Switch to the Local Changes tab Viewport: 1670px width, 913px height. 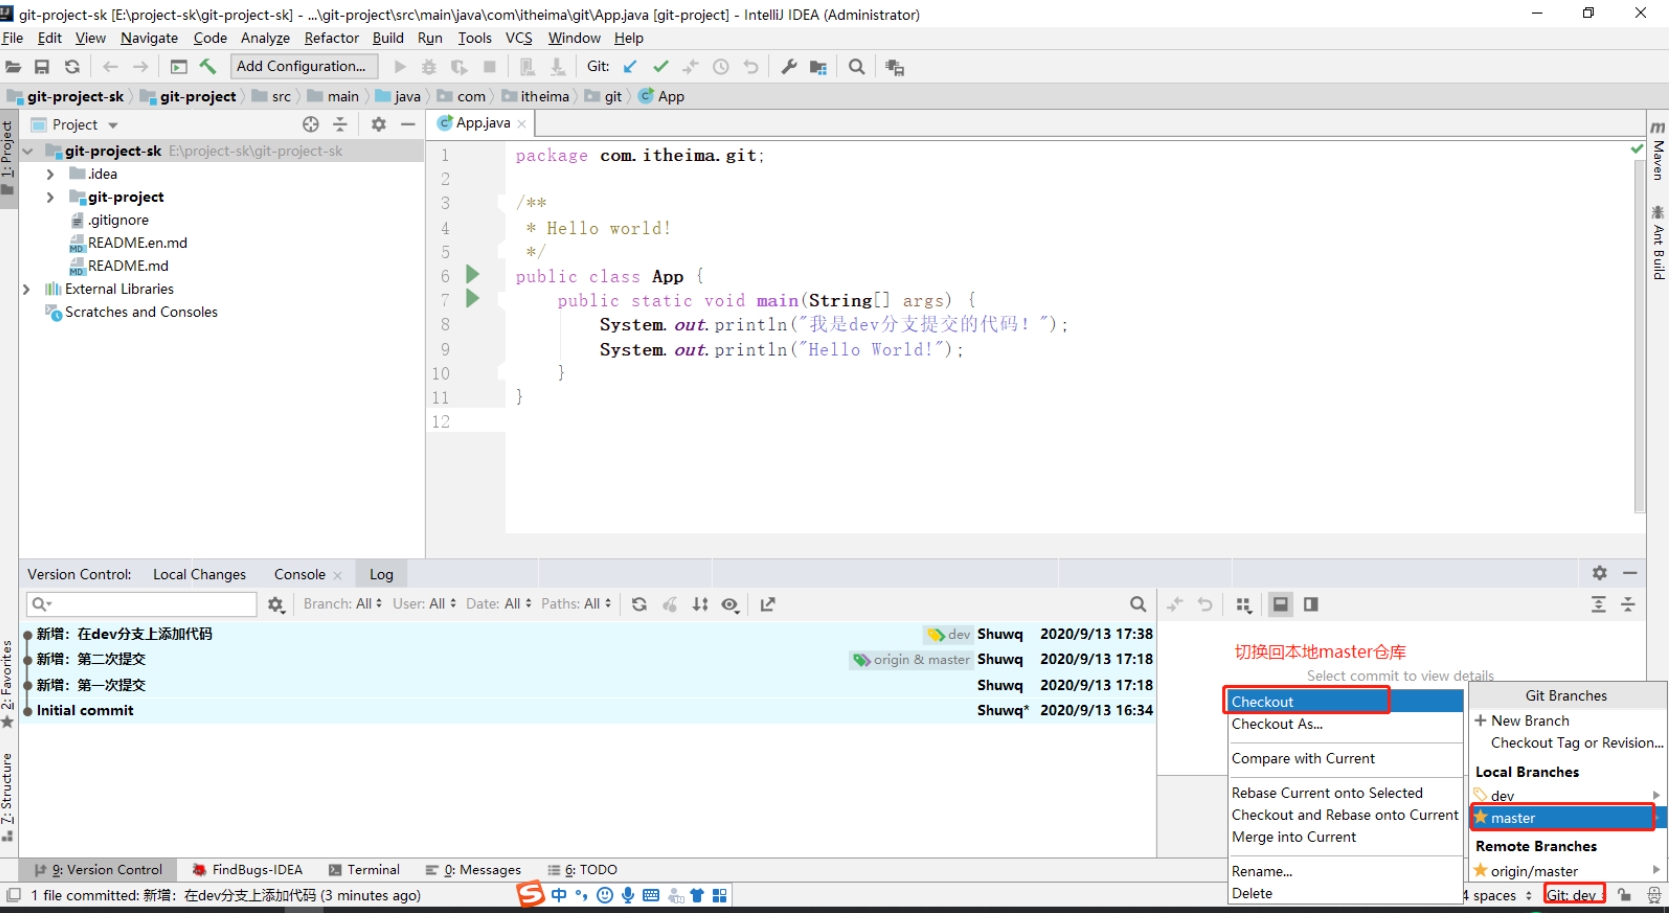tap(199, 574)
